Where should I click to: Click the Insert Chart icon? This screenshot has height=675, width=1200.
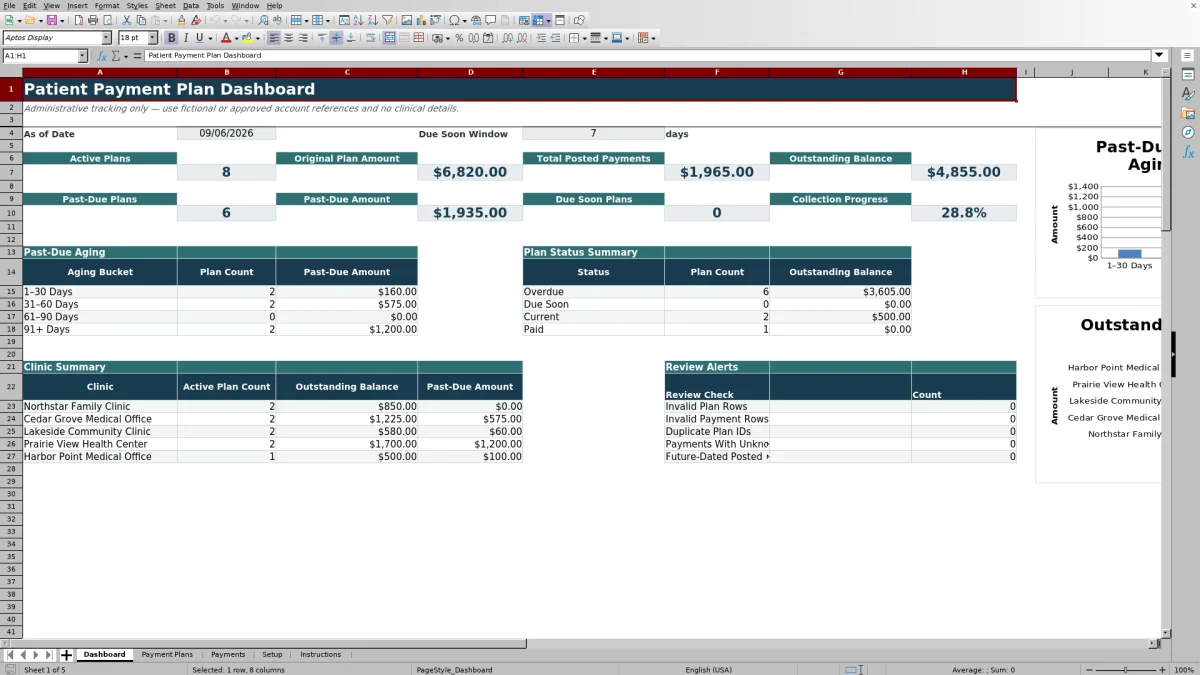pos(420,20)
